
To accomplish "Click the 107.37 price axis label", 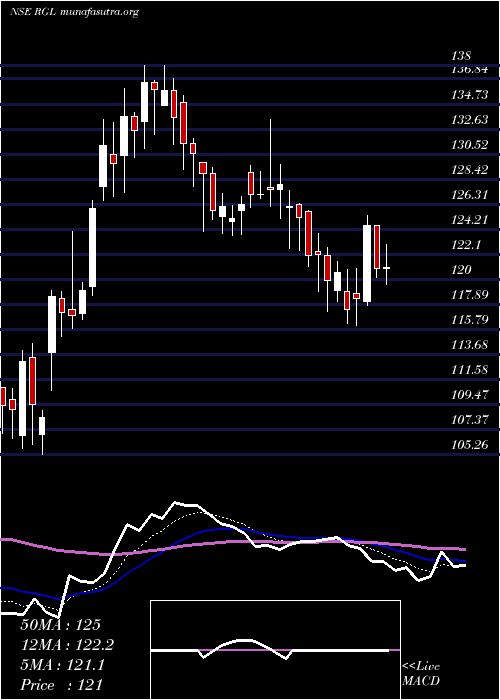I will [469, 420].
